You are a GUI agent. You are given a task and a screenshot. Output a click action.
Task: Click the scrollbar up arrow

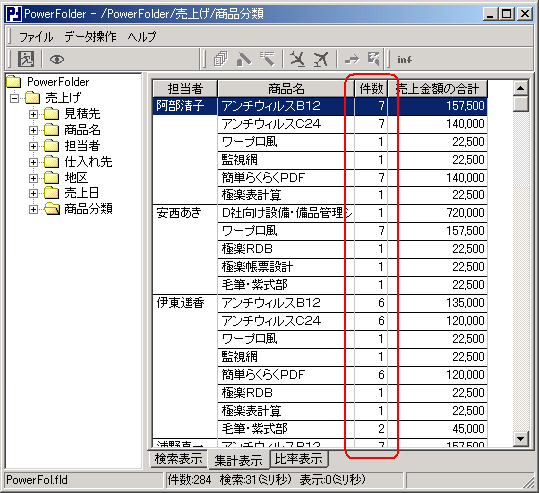(520, 88)
